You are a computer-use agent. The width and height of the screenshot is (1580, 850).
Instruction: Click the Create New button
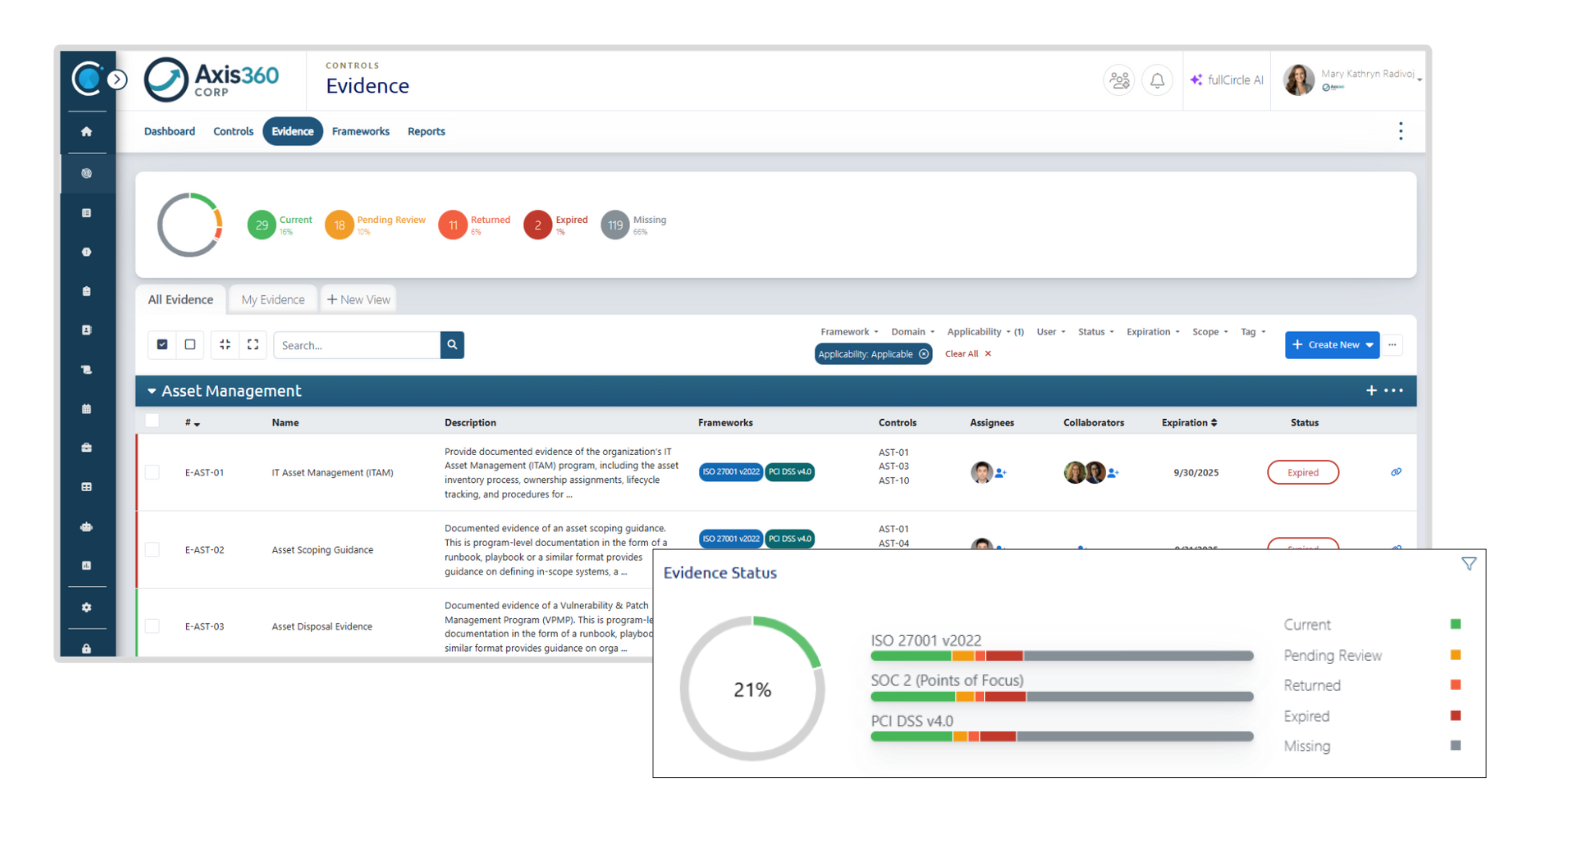pos(1332,345)
